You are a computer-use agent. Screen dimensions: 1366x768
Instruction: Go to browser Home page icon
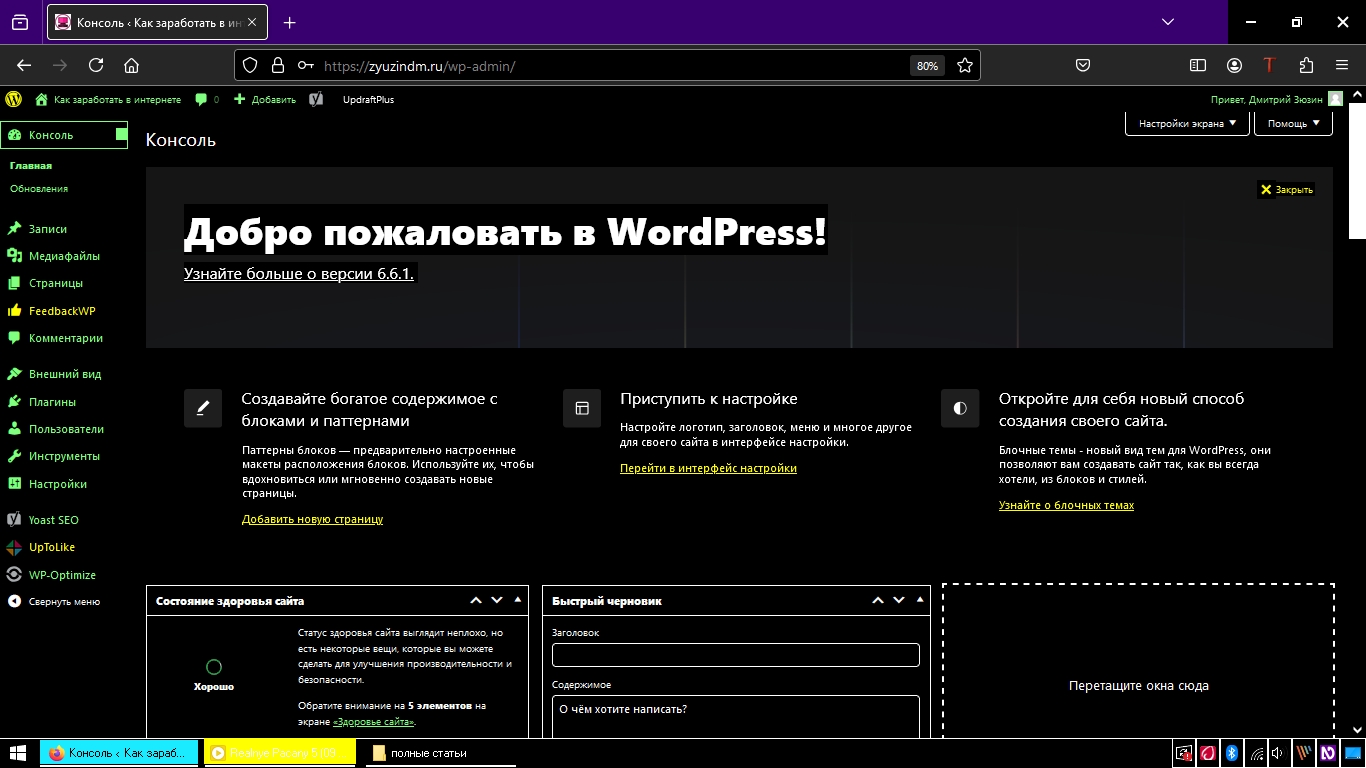click(131, 65)
